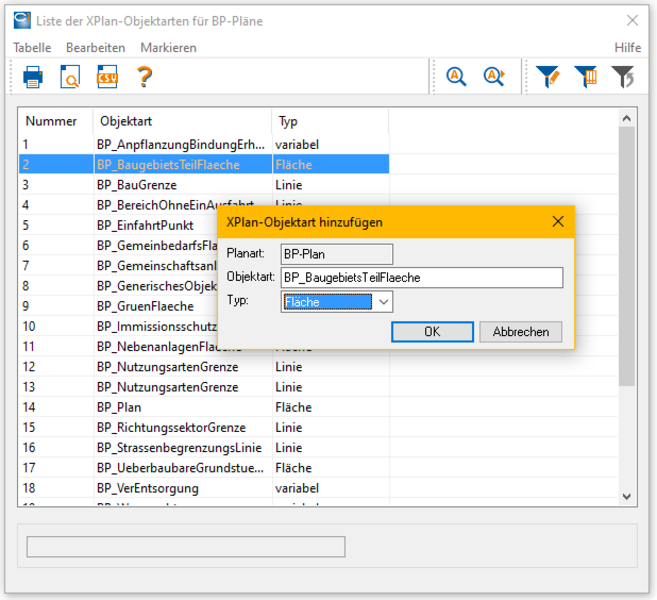The height and width of the screenshot is (600, 657).
Task: Click the application icon in the title bar
Action: point(22,21)
